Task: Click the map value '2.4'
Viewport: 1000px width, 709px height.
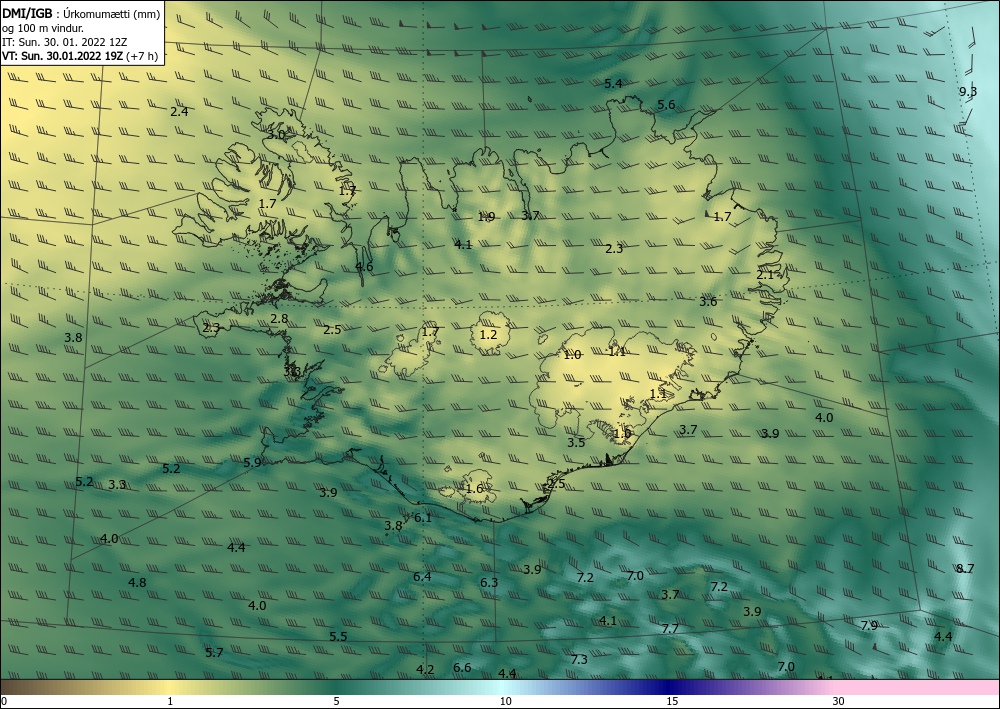Action: (x=179, y=112)
